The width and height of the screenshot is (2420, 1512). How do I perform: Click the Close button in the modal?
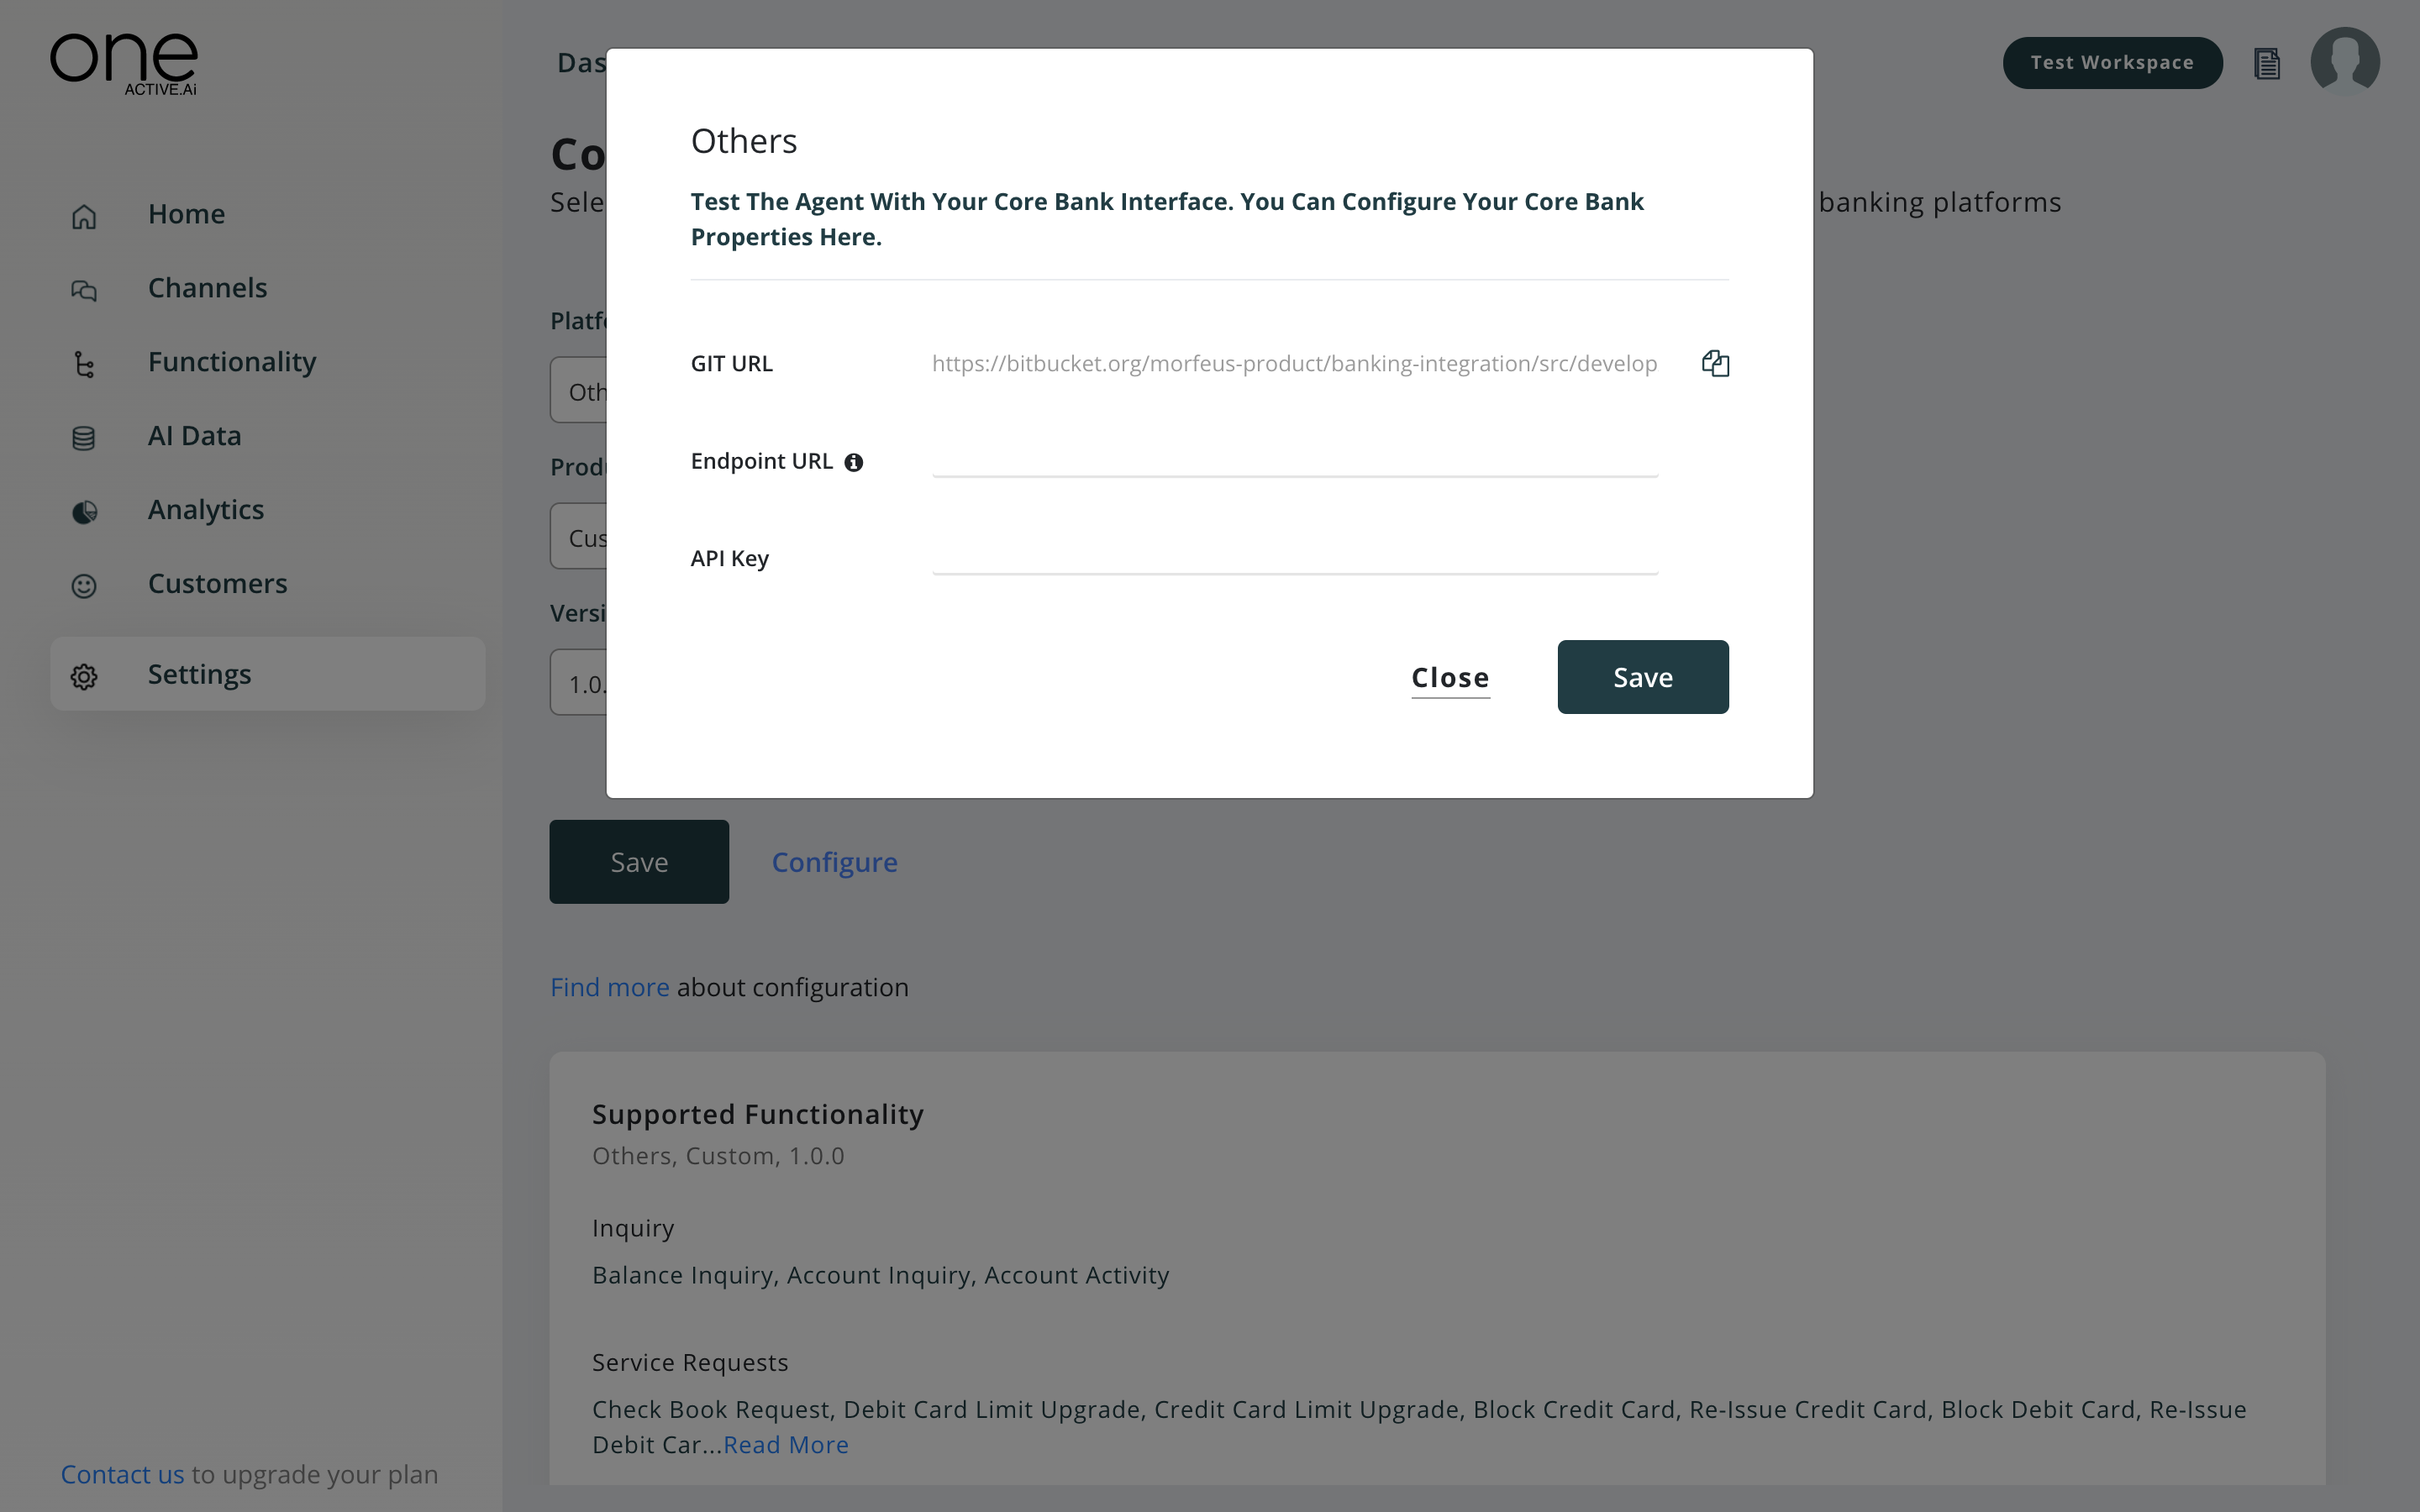pos(1451,678)
